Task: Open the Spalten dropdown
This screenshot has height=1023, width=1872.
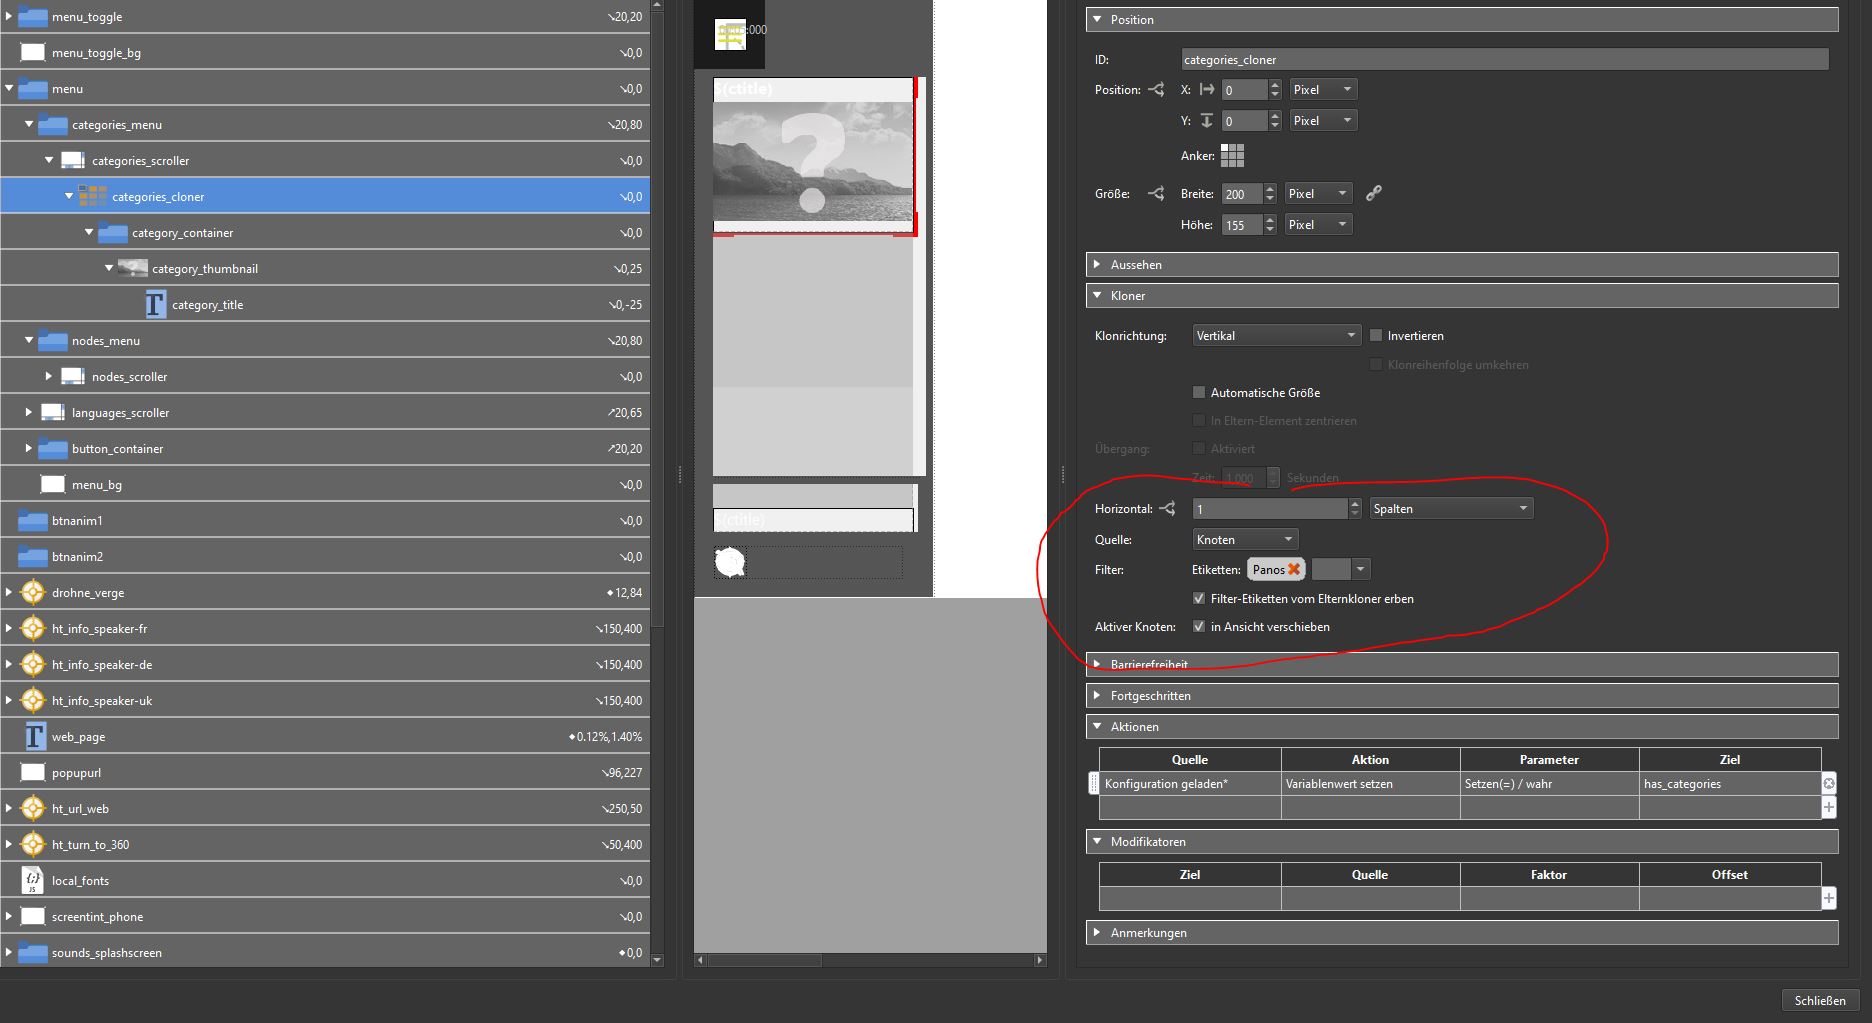Action: (x=1451, y=508)
